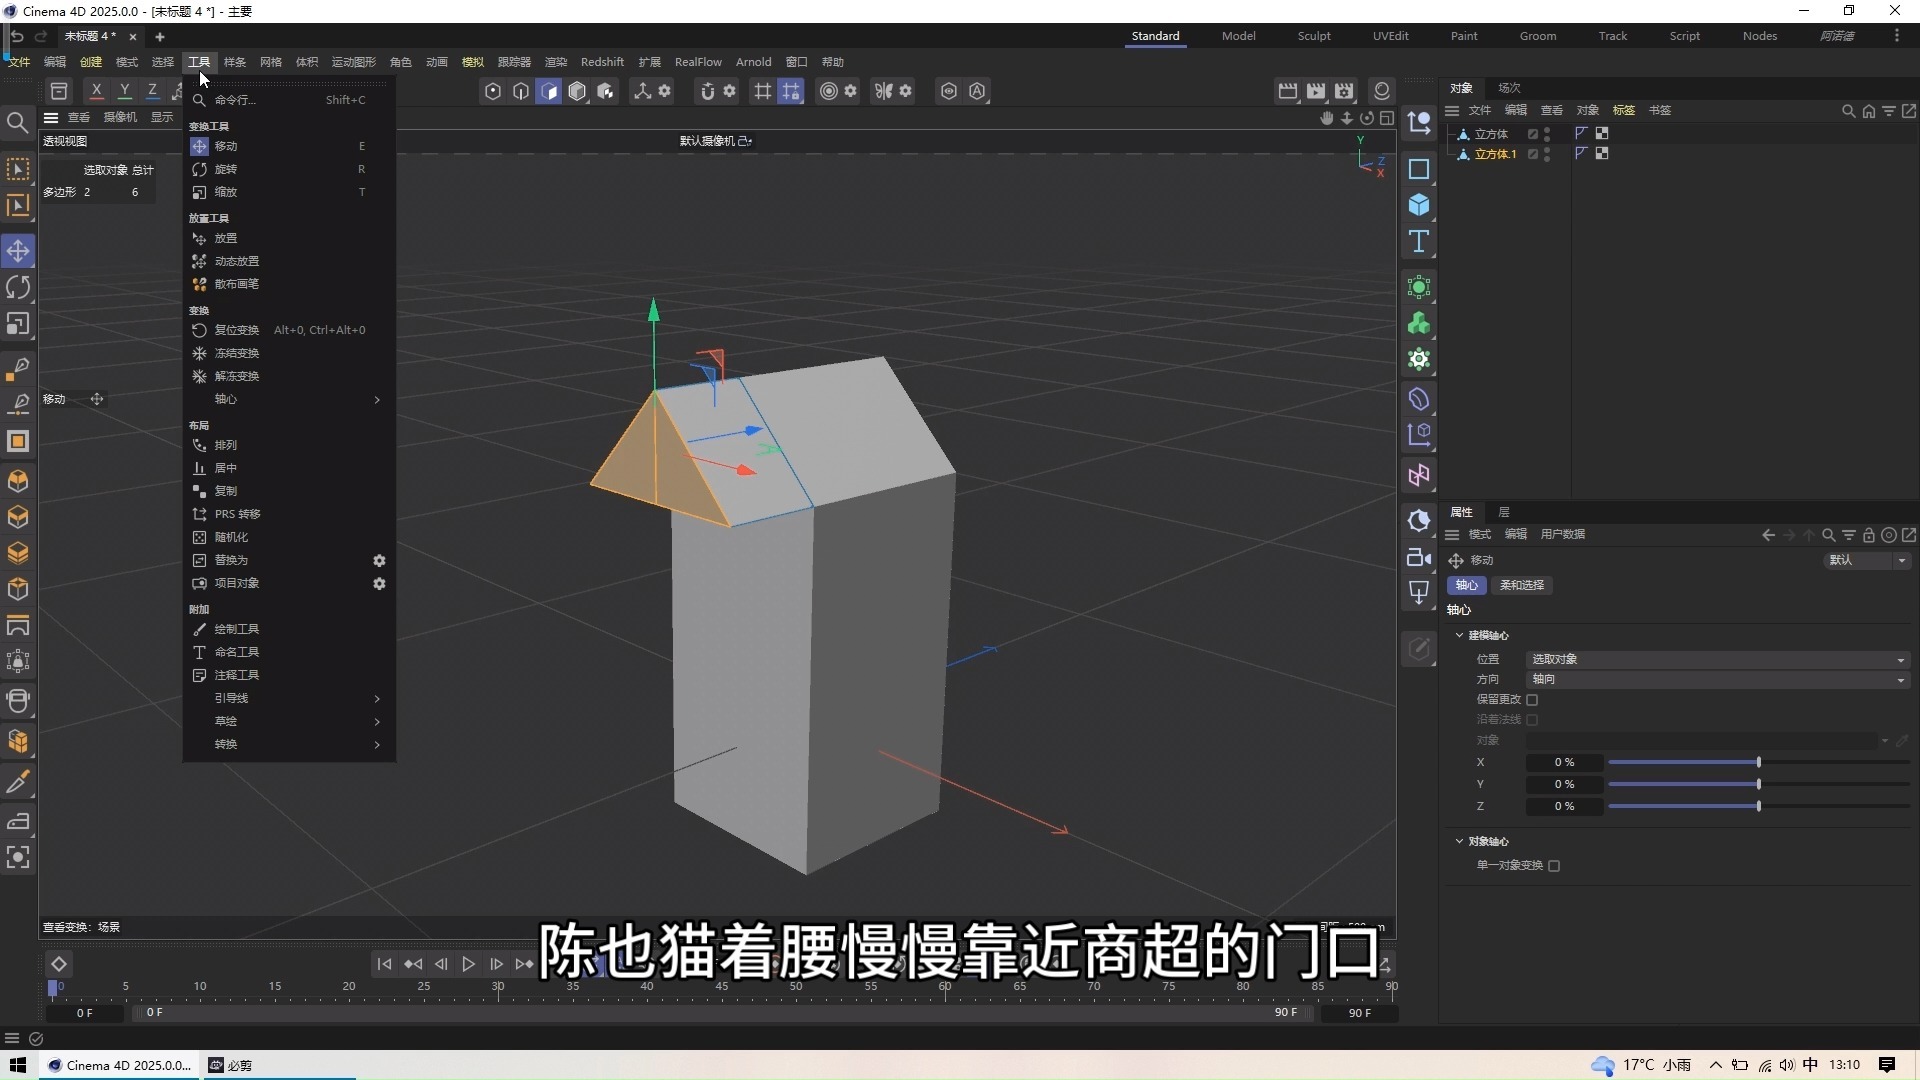The width and height of the screenshot is (1920, 1080).
Task: Click frame 45 on the timeline ruler
Action: (721, 987)
